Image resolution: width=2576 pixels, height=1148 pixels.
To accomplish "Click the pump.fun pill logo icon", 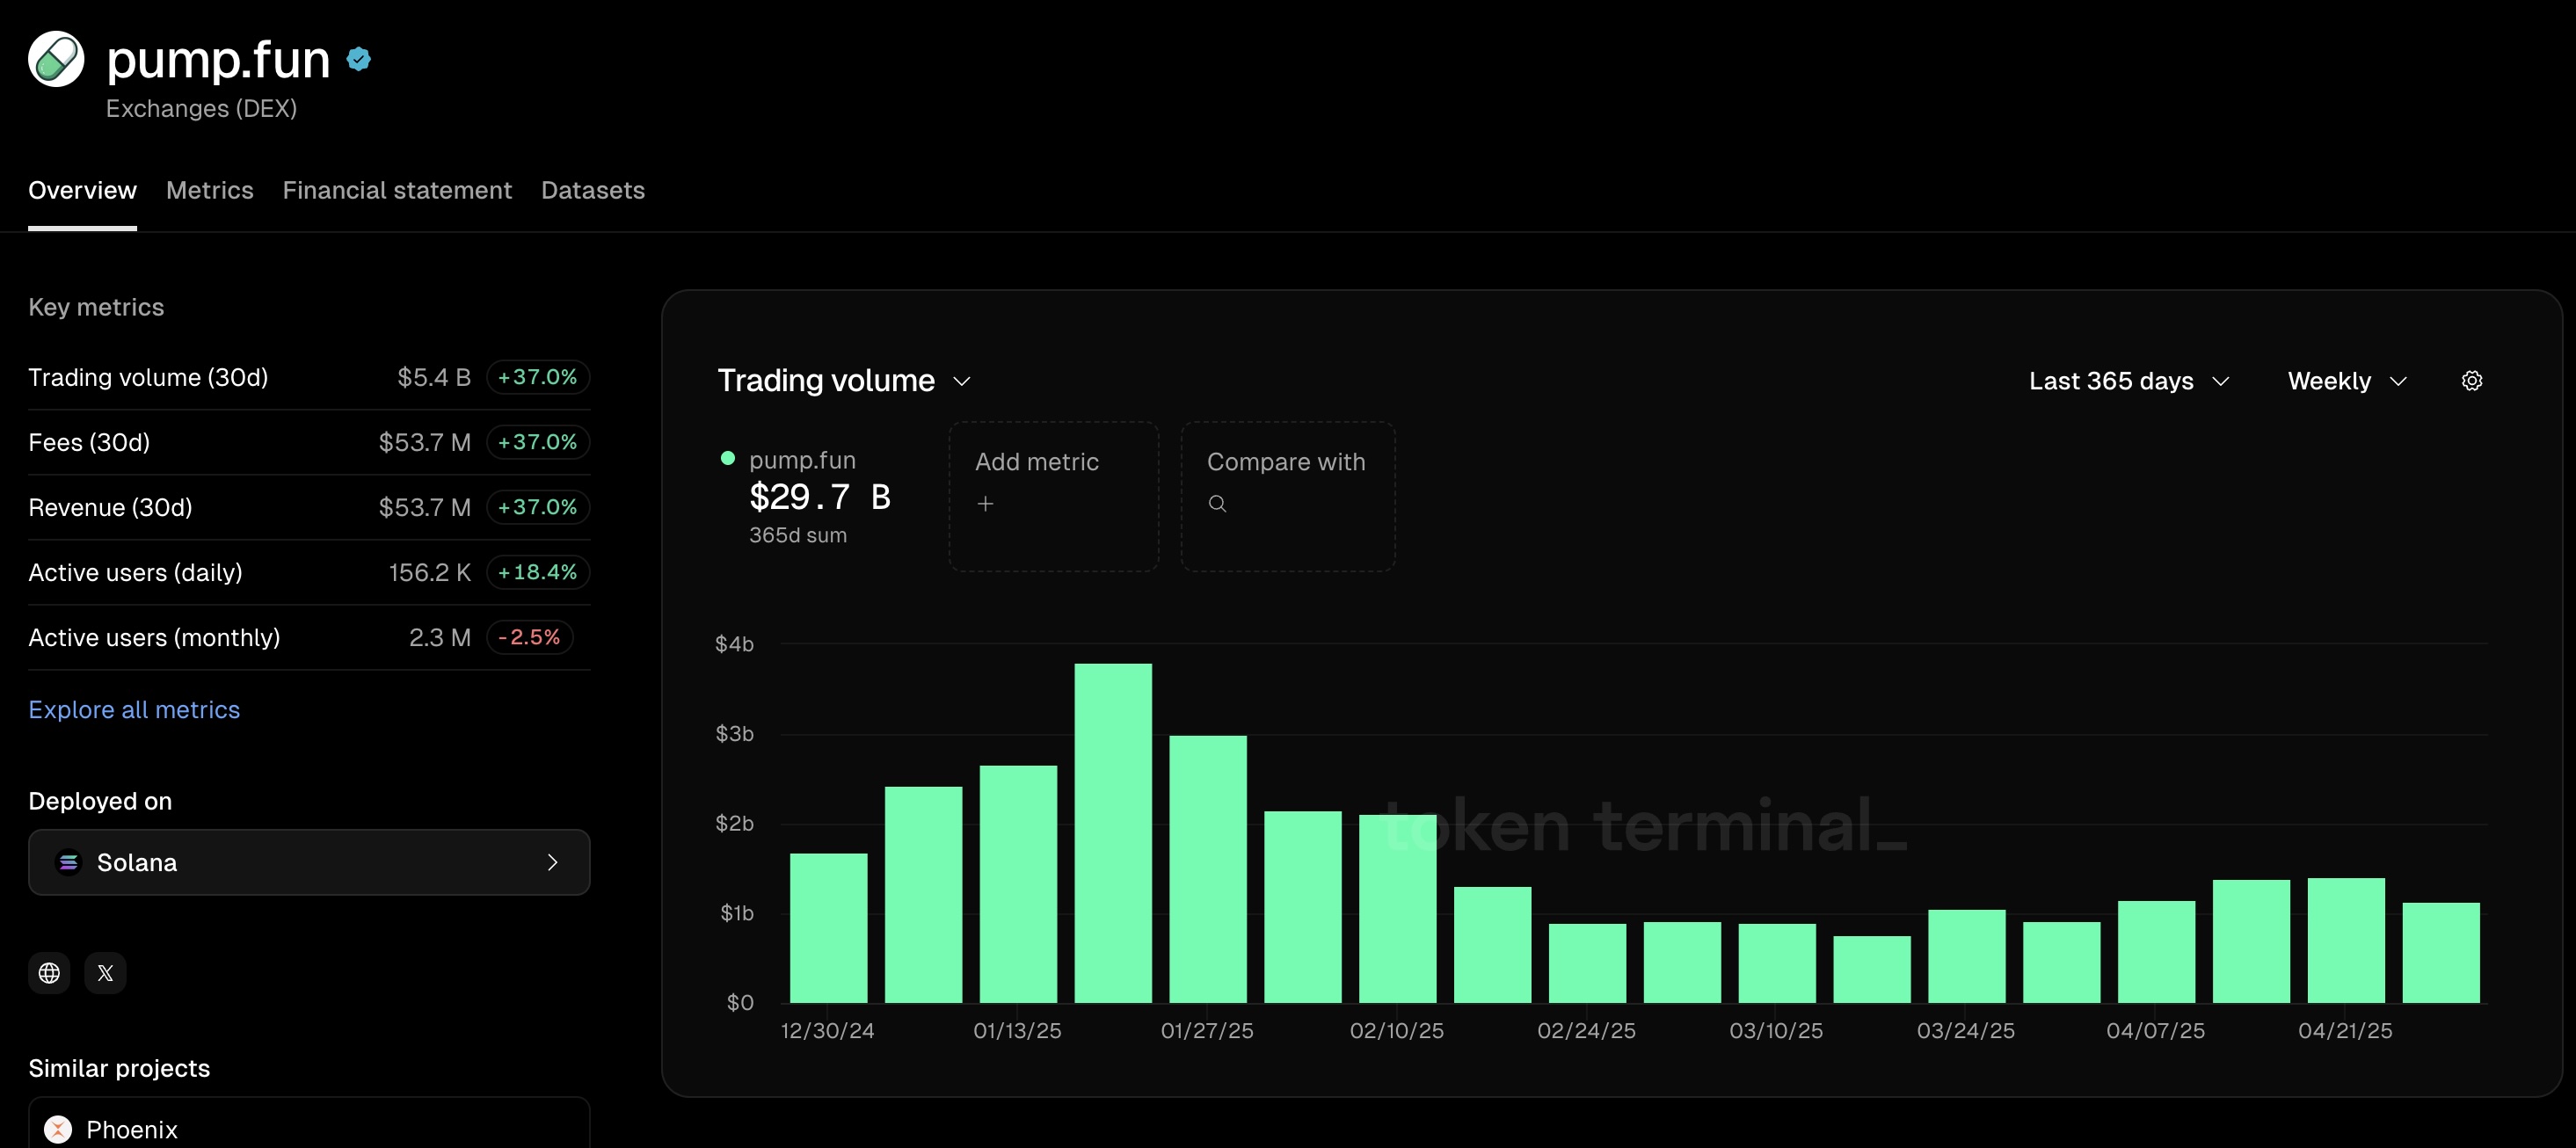I will 56,59.
